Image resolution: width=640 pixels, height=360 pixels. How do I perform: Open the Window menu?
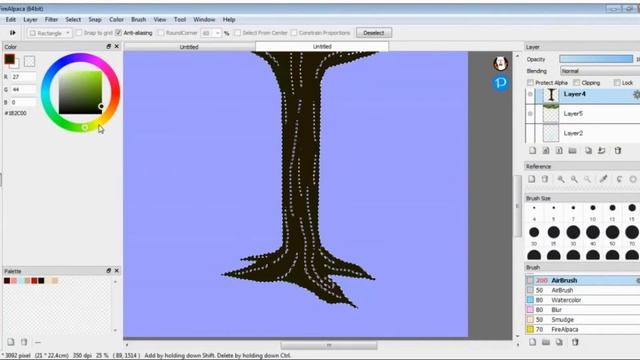coord(204,20)
